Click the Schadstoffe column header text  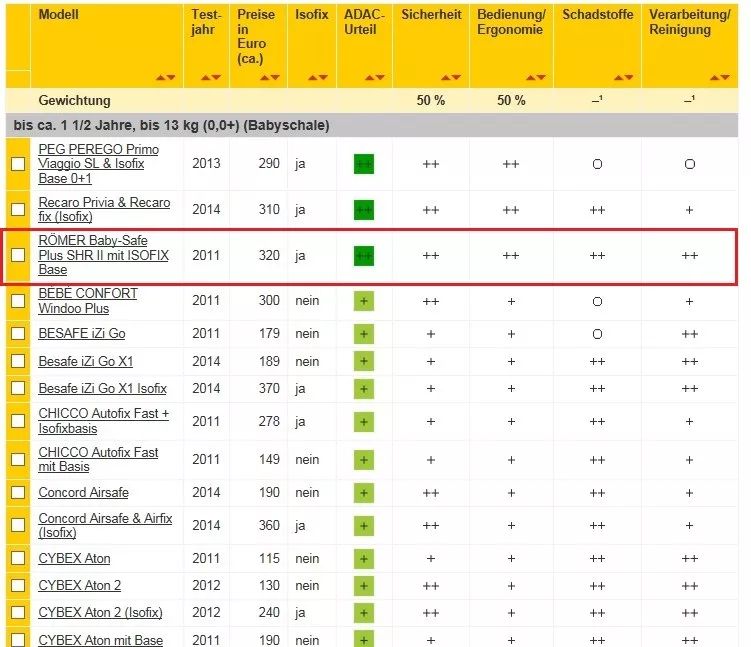[x=598, y=14]
